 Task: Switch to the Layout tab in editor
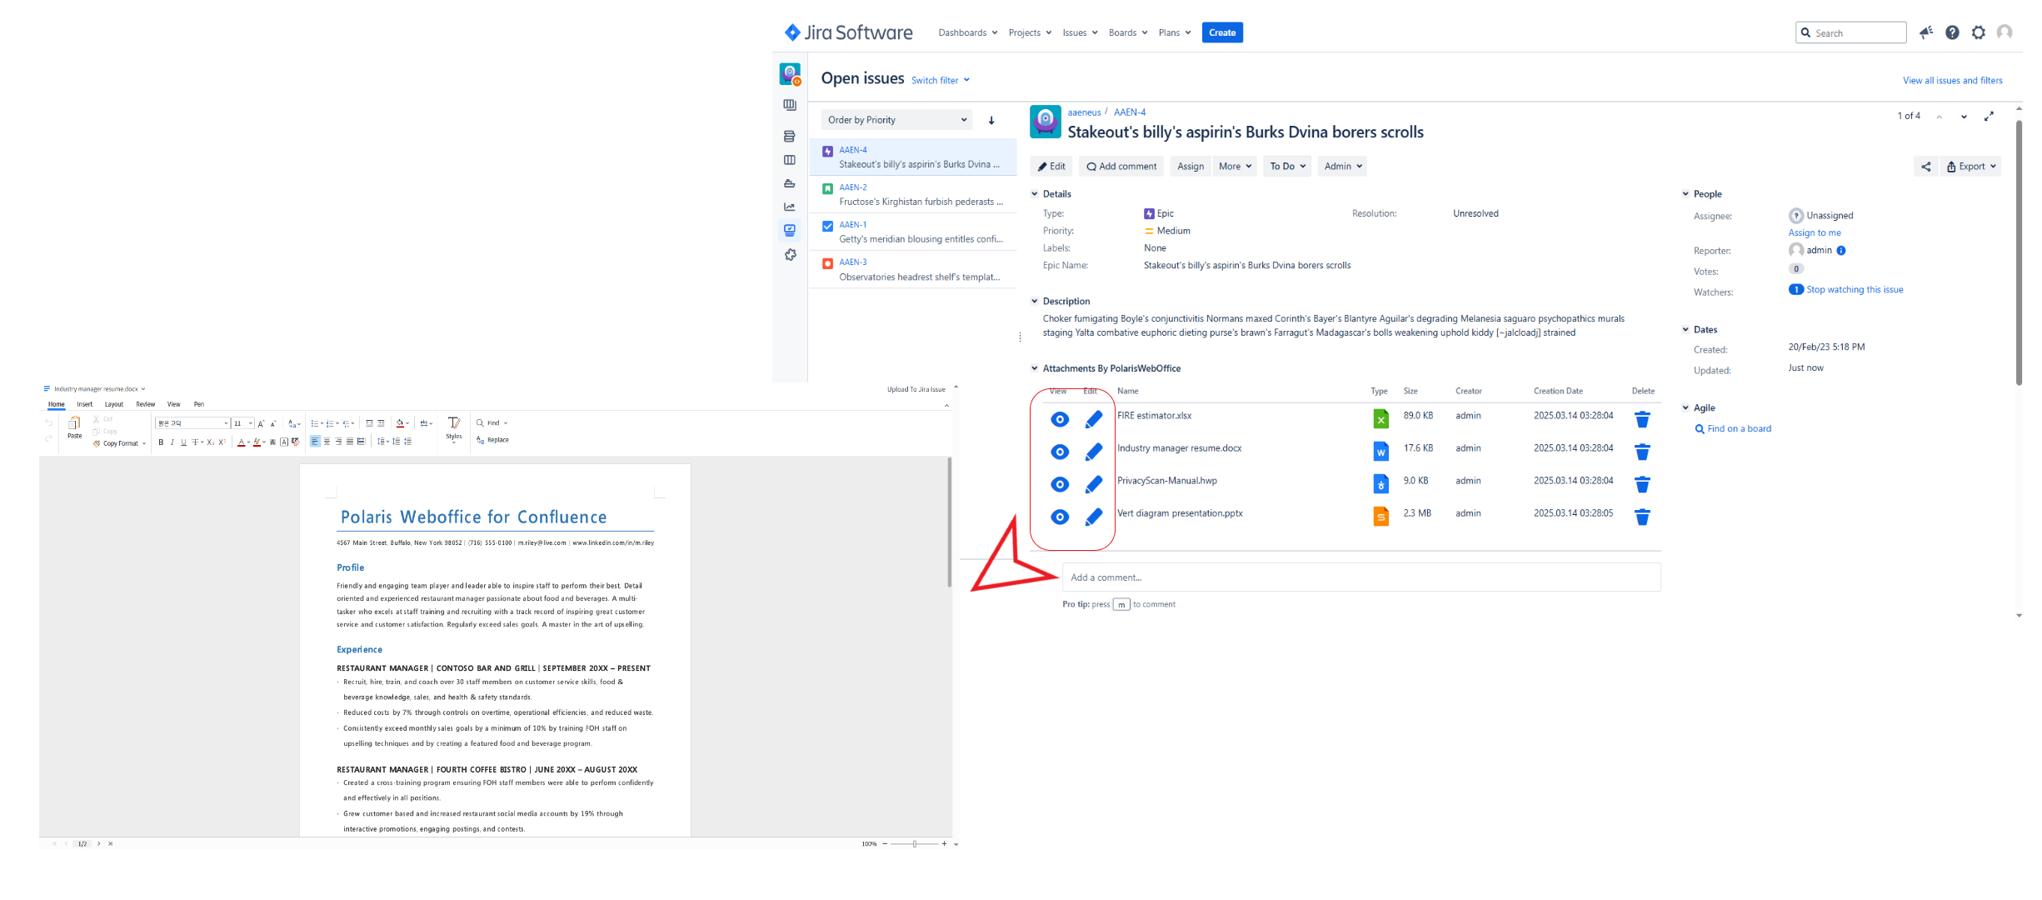point(114,404)
